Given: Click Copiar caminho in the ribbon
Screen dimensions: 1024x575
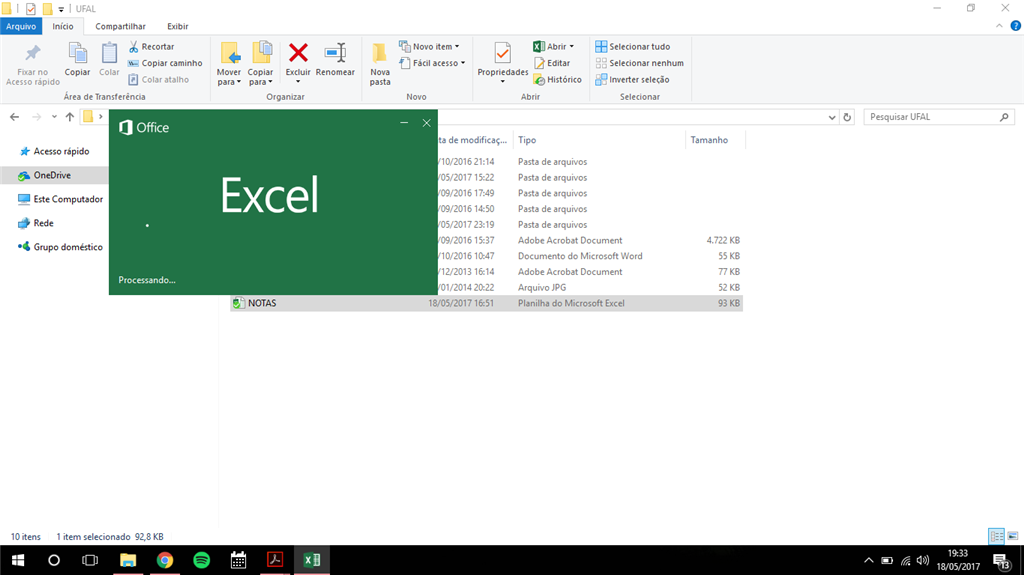Looking at the screenshot, I should 165,63.
